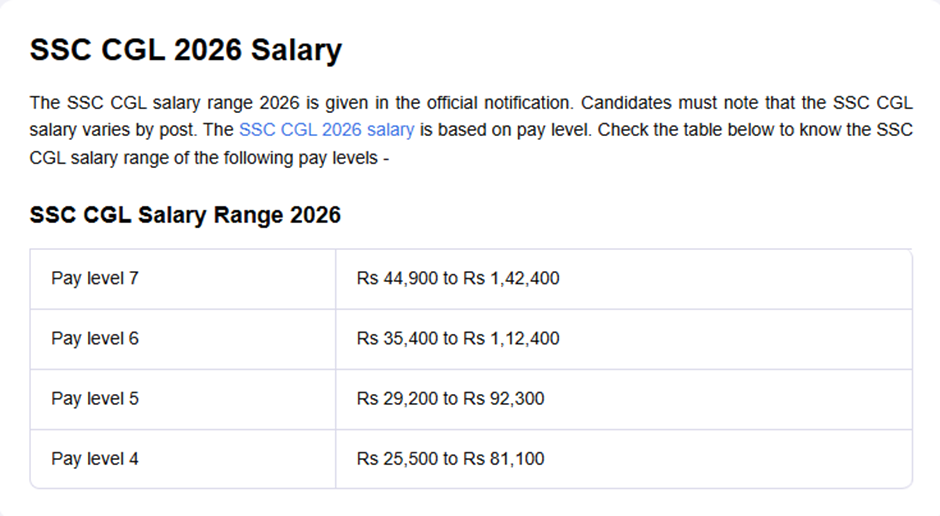Click the Rs 35,400 to Rs 1,12,400 cell
940x516 pixels.
(x=624, y=339)
